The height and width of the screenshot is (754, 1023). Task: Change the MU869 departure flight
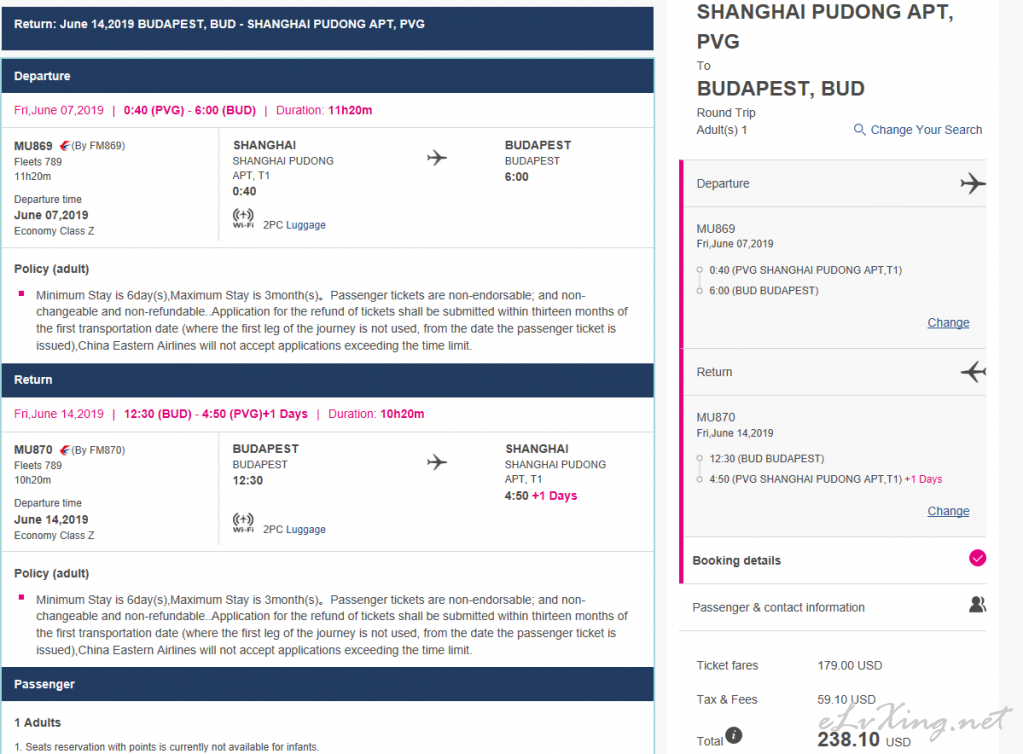(x=948, y=323)
